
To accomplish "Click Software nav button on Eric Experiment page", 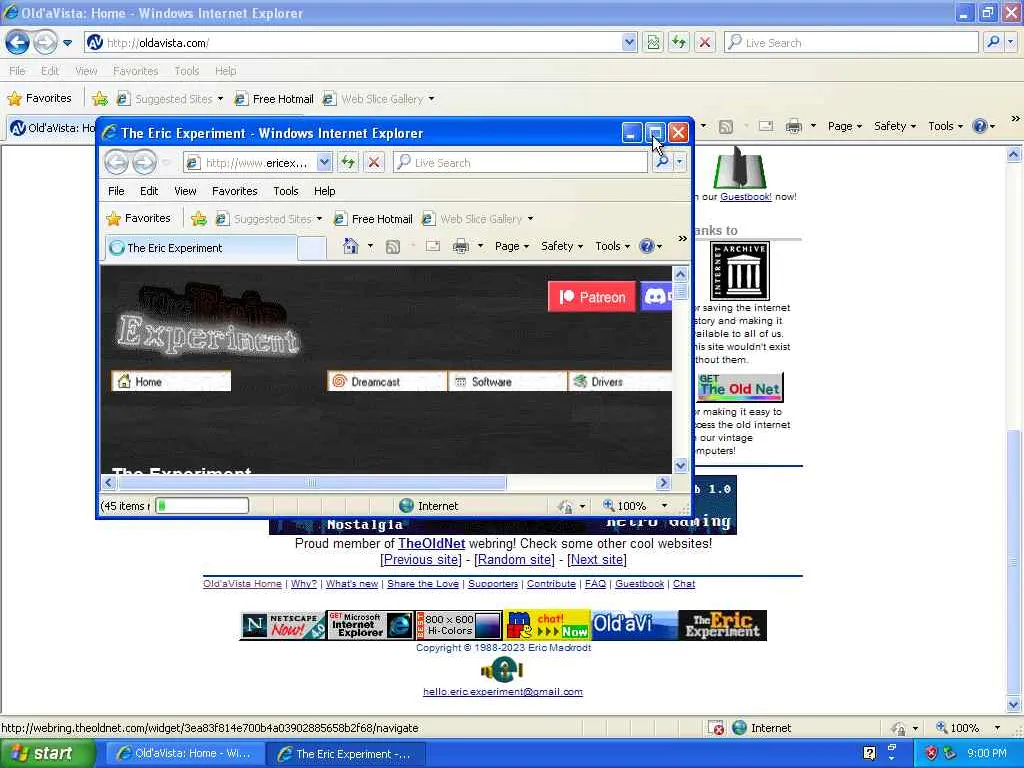I will [x=507, y=381].
